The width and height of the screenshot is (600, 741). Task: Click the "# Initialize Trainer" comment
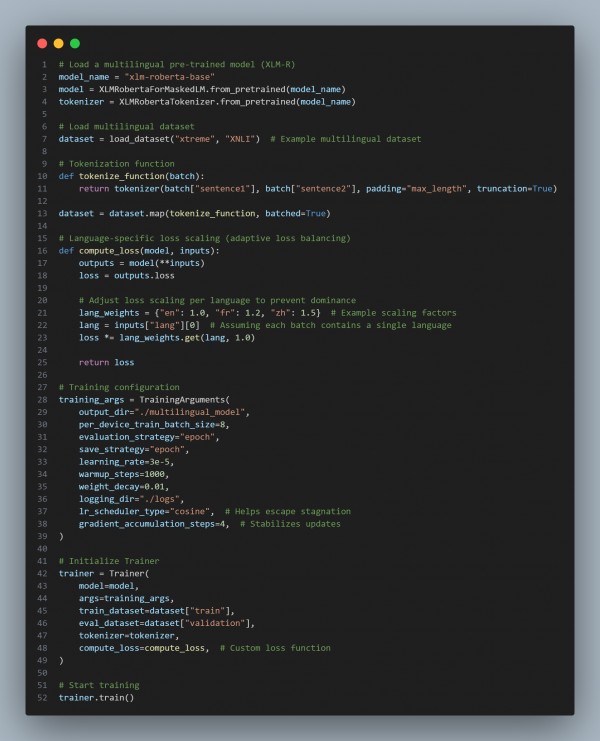click(109, 561)
